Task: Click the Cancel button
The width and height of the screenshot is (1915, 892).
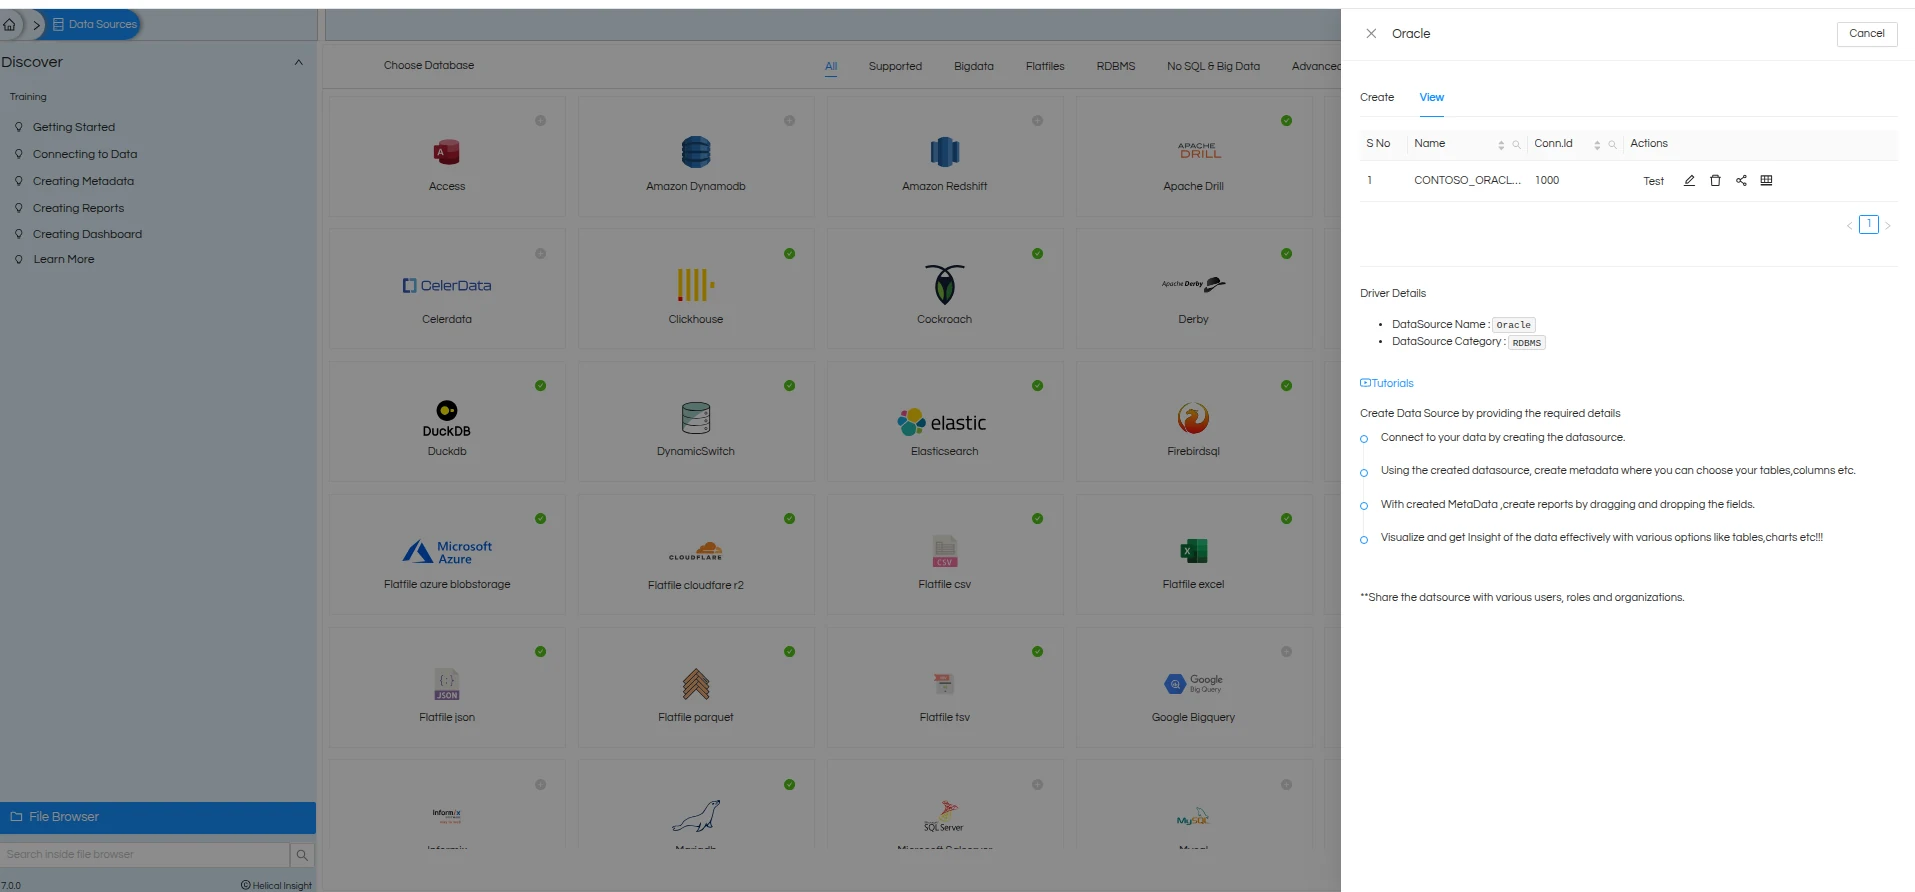Action: coord(1867,33)
